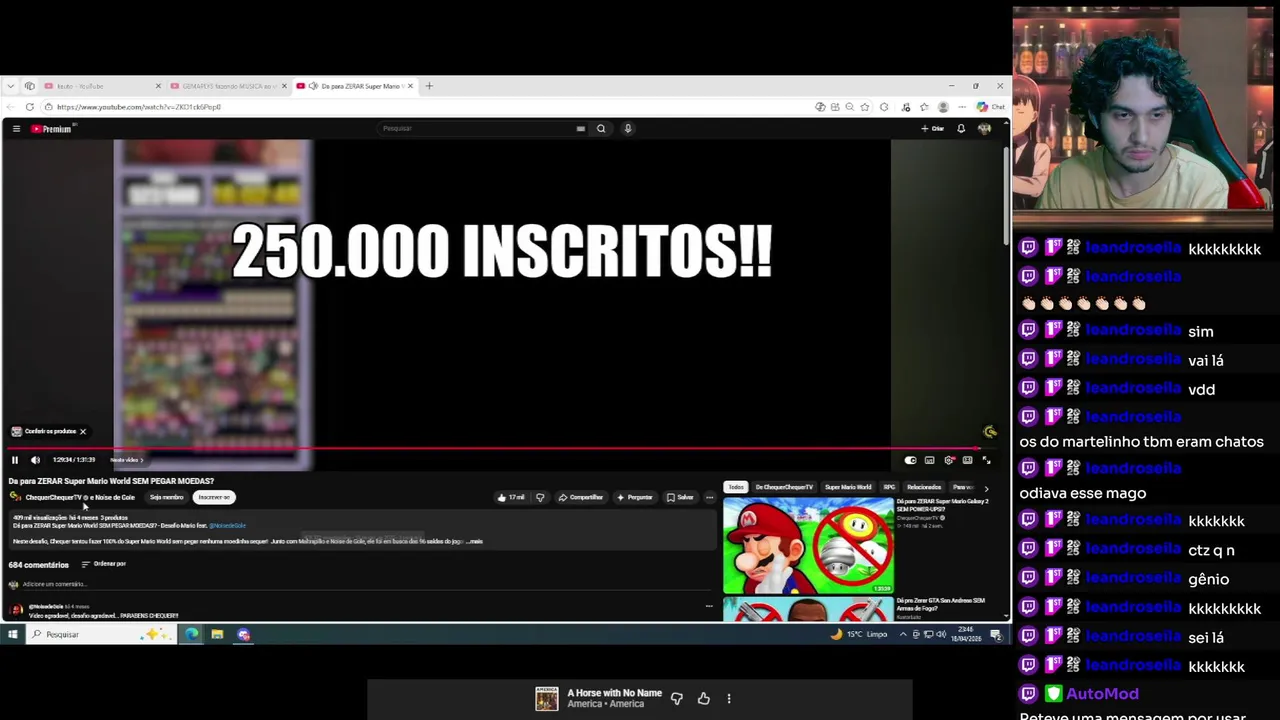Open three-dots menu on A Horse with No Name
This screenshot has height=720, width=1280.
coord(729,699)
